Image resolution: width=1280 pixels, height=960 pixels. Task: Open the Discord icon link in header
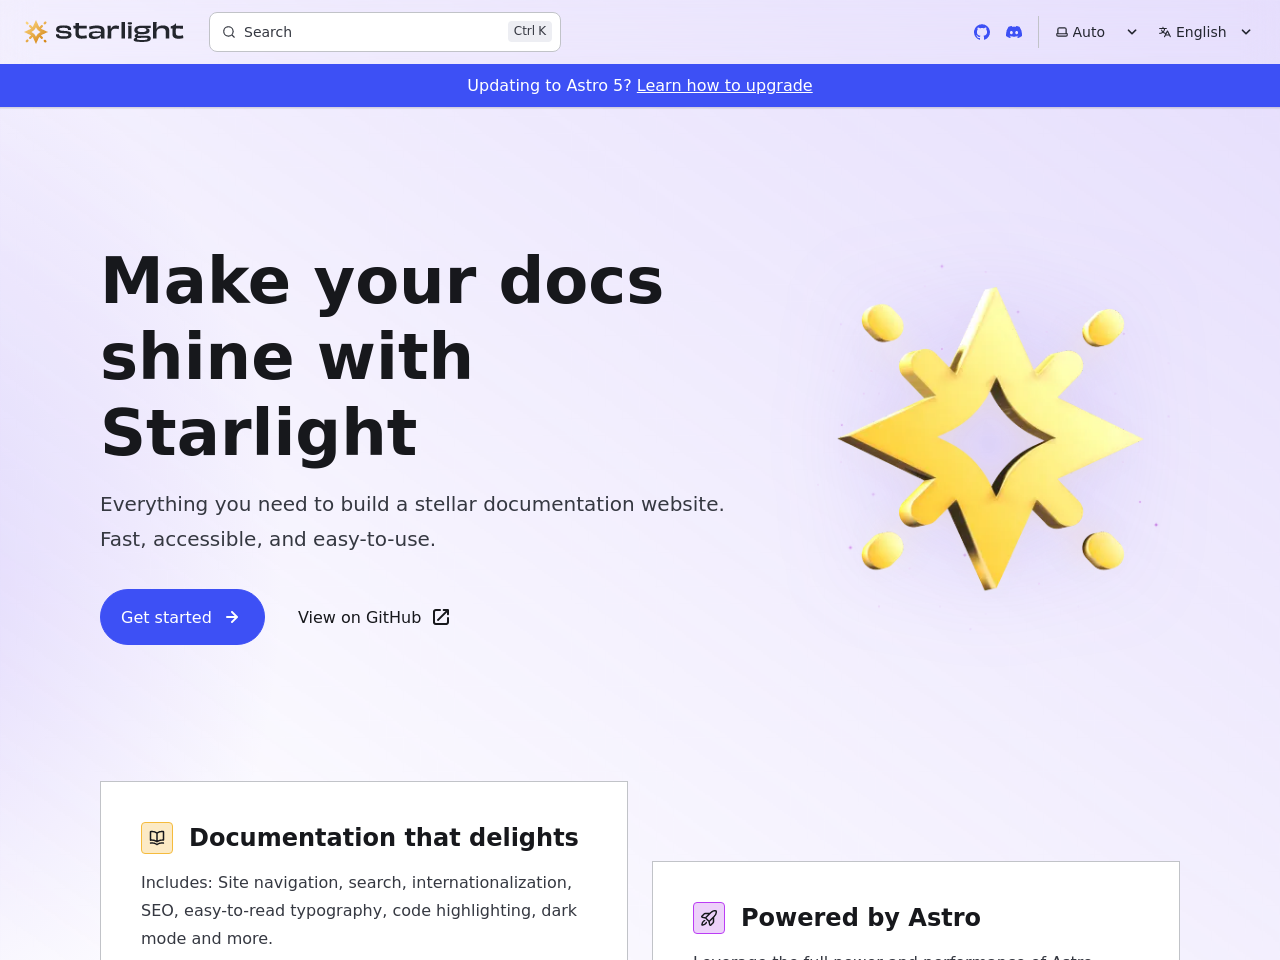tap(1014, 32)
